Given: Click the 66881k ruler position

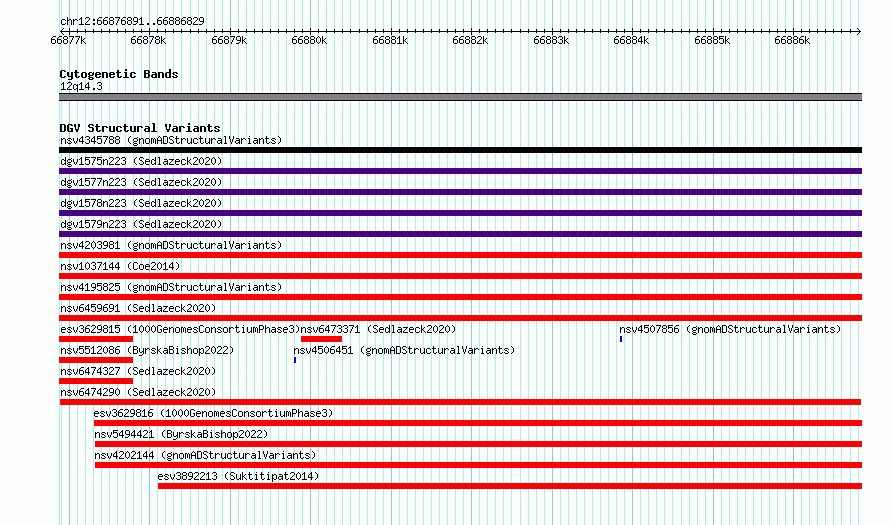Looking at the screenshot, I should click(x=390, y=40).
